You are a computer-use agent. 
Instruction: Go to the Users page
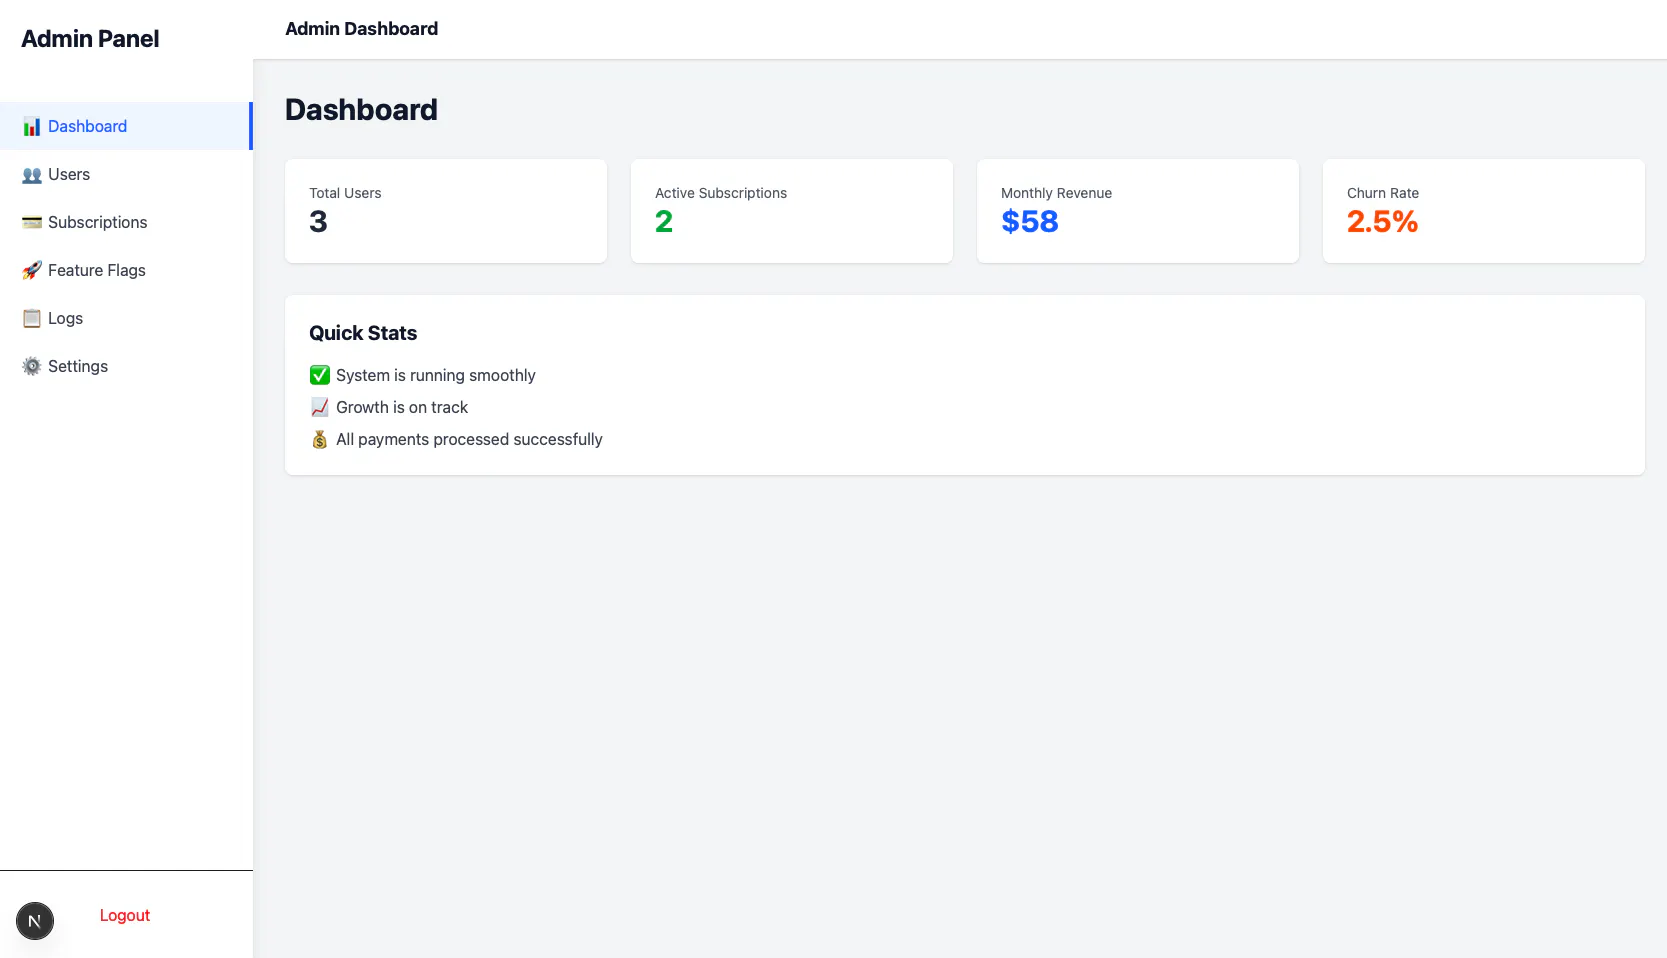[126, 174]
